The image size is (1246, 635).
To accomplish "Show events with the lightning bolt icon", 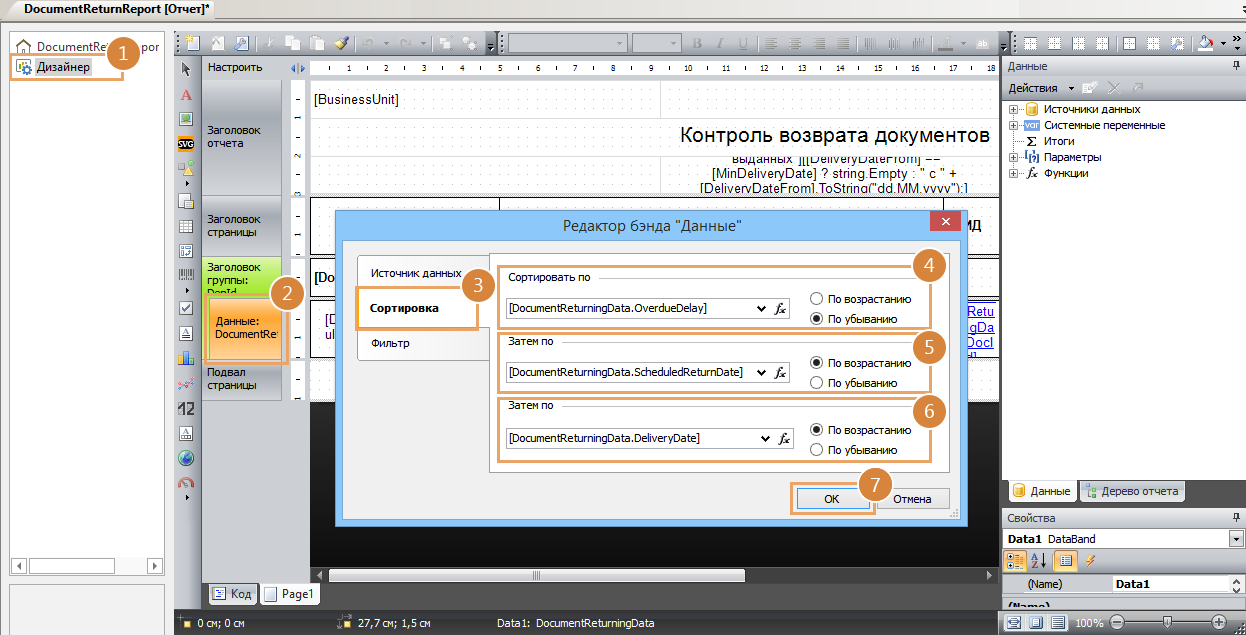I will (1089, 561).
